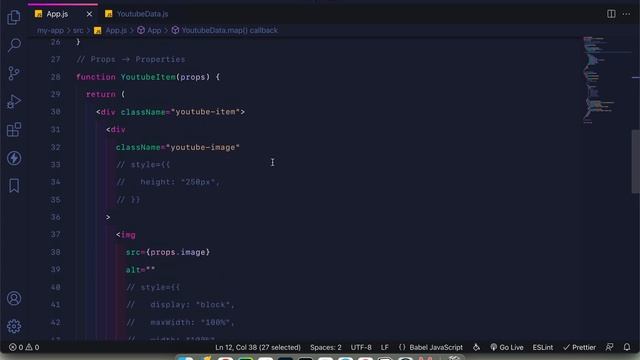
Task: Open notifications bell icon
Action: [627, 347]
